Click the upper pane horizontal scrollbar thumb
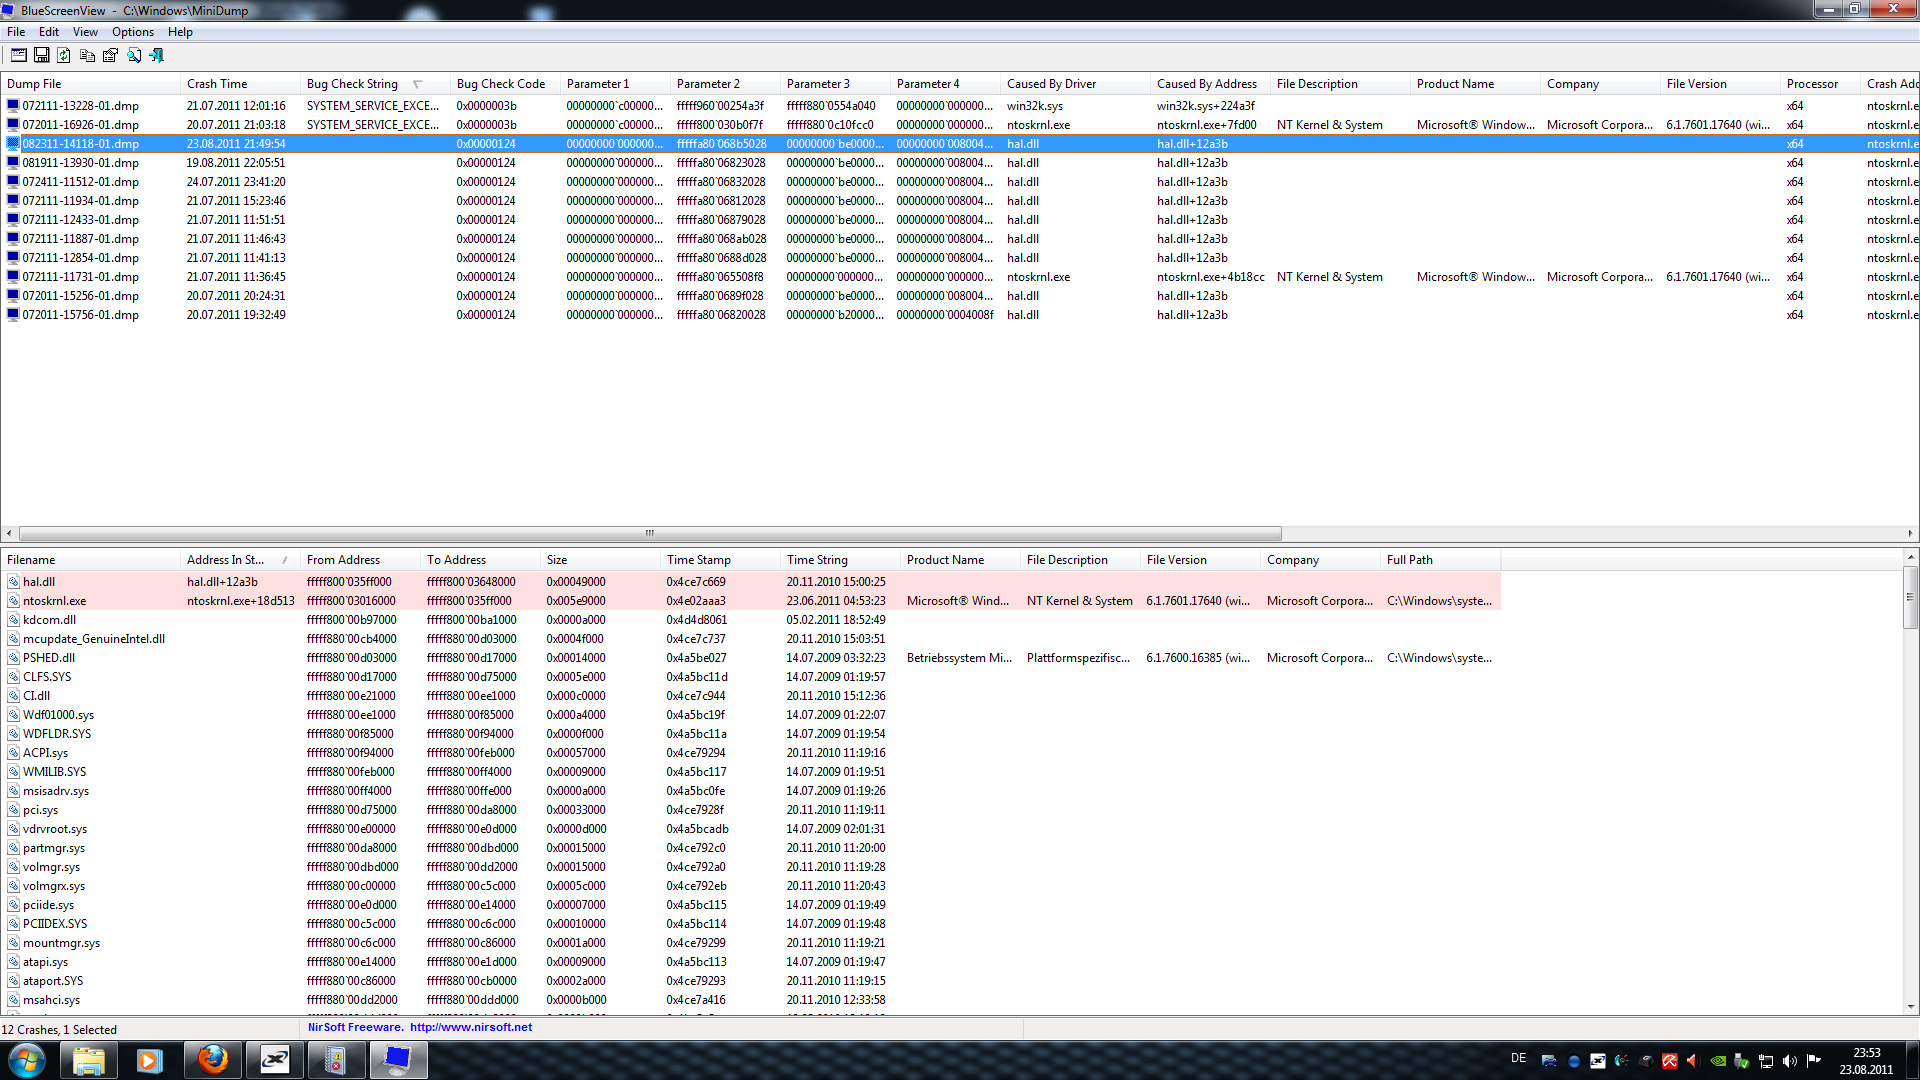Screen dimensions: 1920x1080 pyautogui.click(x=650, y=533)
